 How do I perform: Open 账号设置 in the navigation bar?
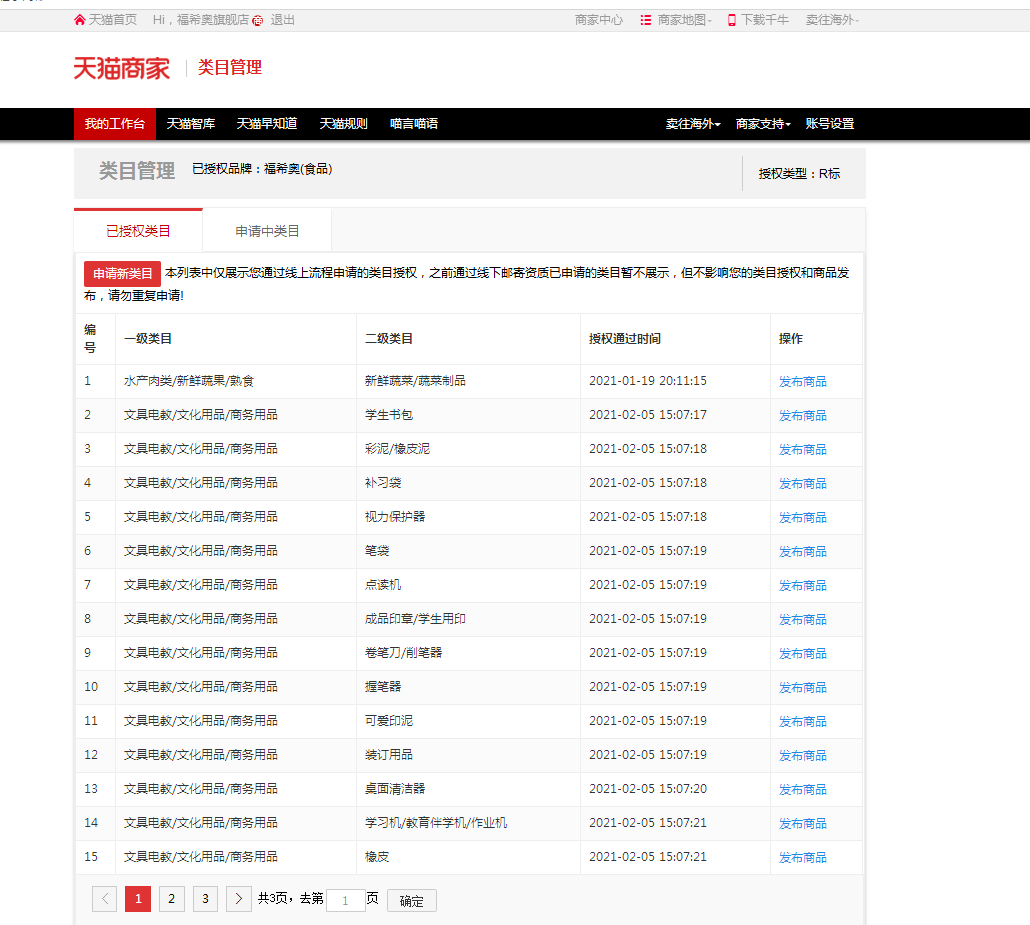coord(830,124)
